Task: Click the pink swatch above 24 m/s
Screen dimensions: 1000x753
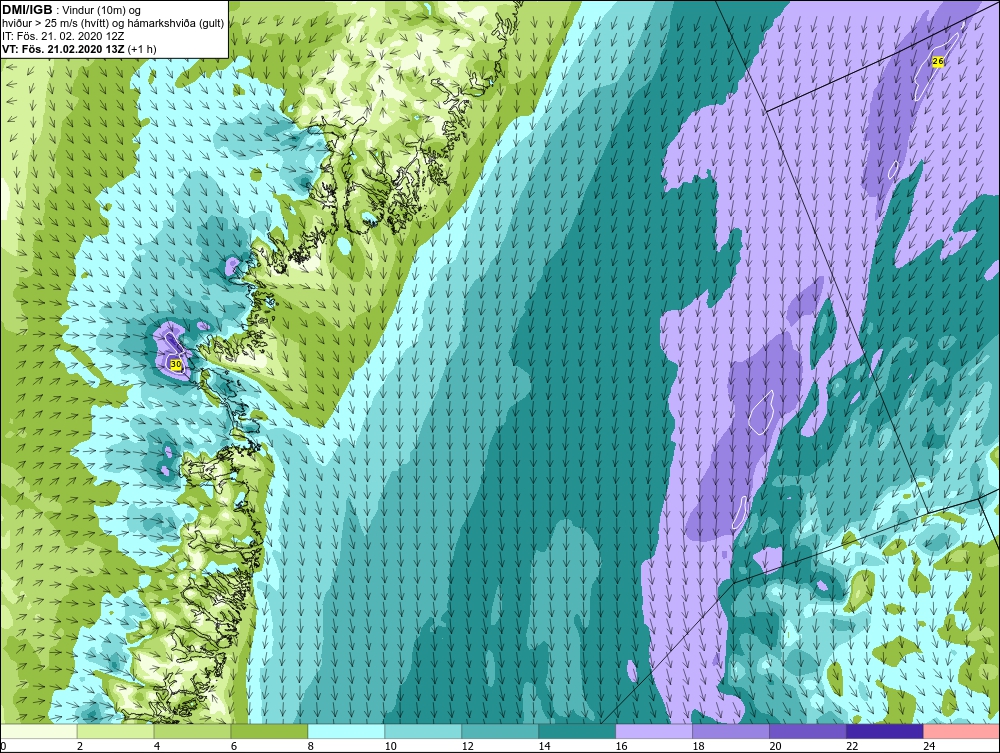Action: pos(962,731)
